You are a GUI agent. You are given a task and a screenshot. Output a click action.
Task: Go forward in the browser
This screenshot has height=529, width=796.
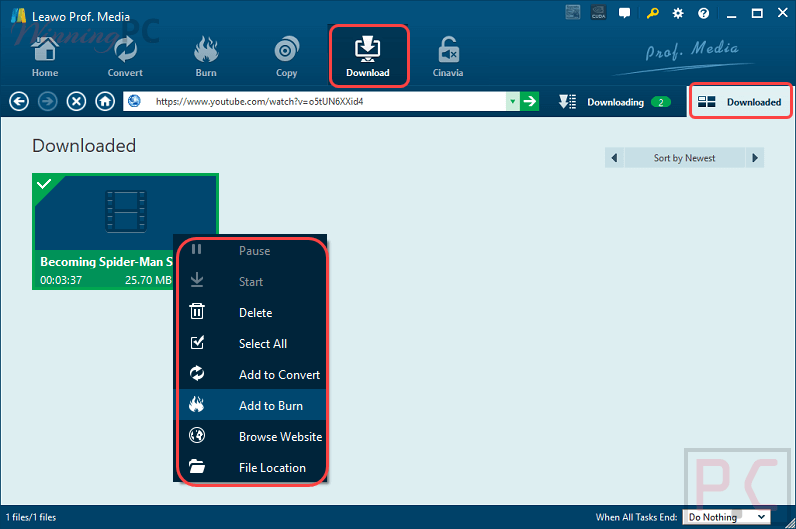[48, 102]
